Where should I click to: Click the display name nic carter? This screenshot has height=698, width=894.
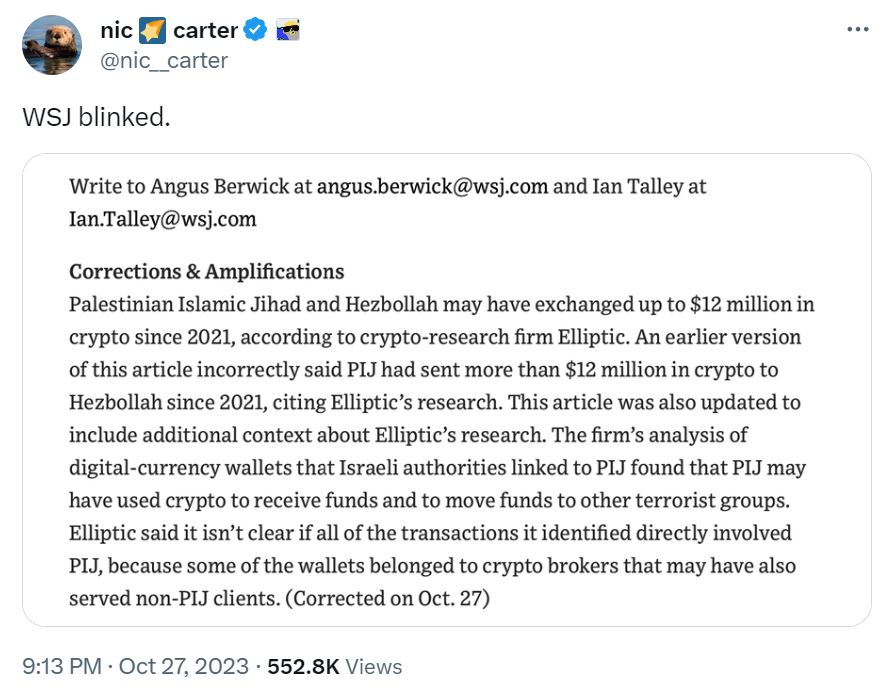(x=170, y=31)
